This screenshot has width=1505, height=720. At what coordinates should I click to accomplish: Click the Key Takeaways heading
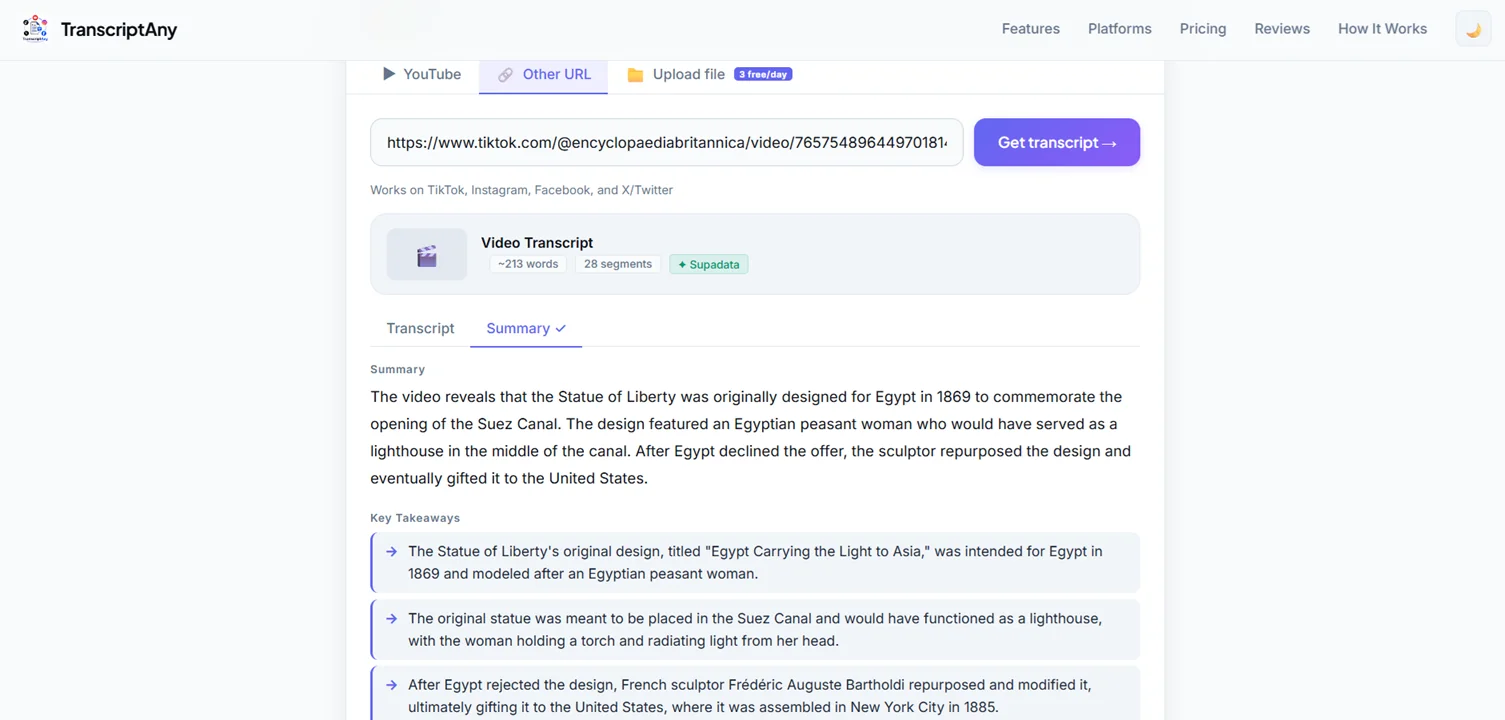click(415, 518)
